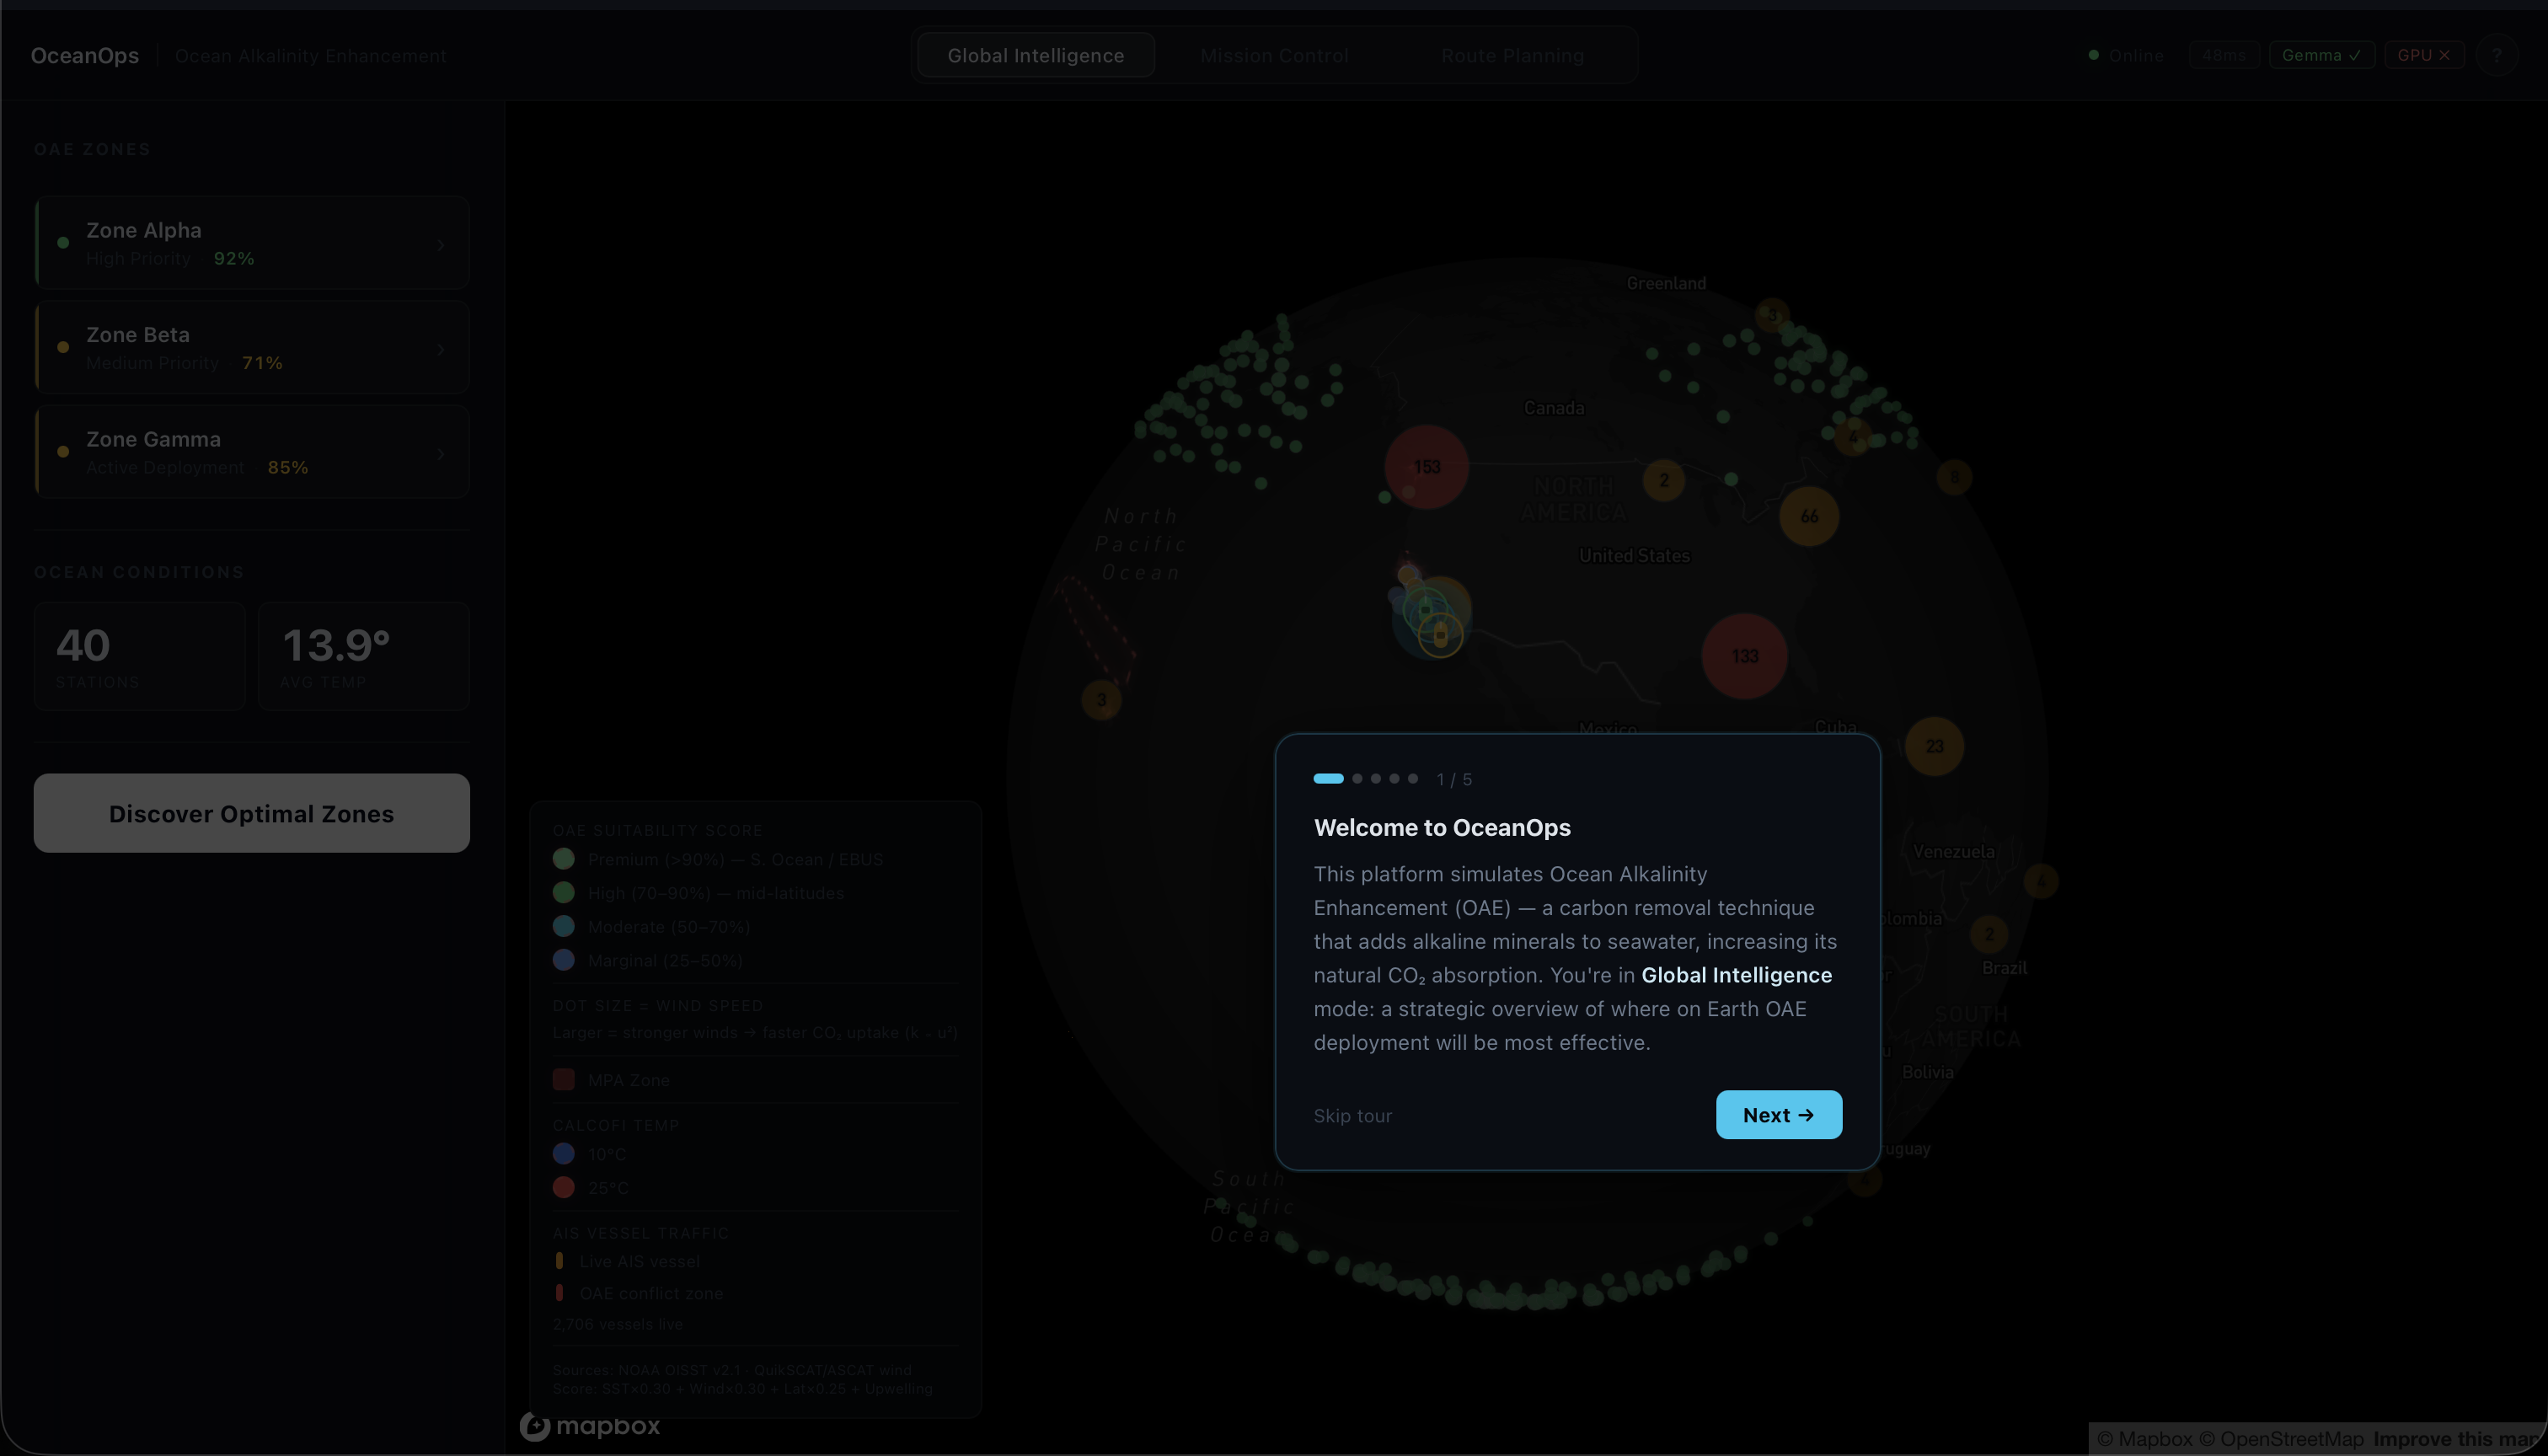2548x1456 pixels.
Task: Click the red 153 cluster marker
Action: coord(1426,467)
